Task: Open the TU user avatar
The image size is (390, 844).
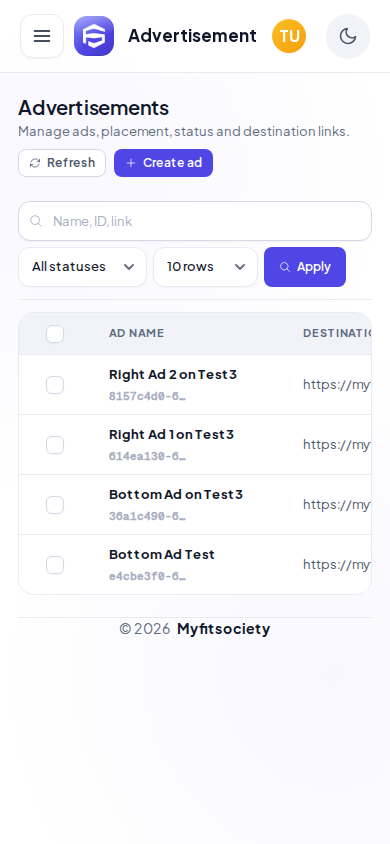Action: point(289,36)
